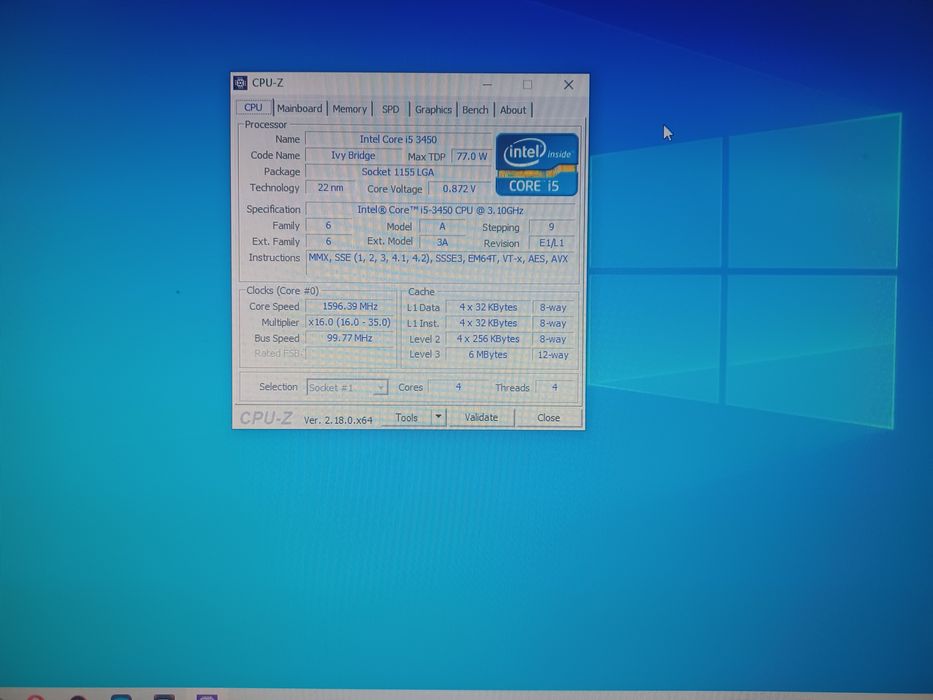
Task: Click the version text Ver. 2.18.0.x64
Action: [x=338, y=420]
